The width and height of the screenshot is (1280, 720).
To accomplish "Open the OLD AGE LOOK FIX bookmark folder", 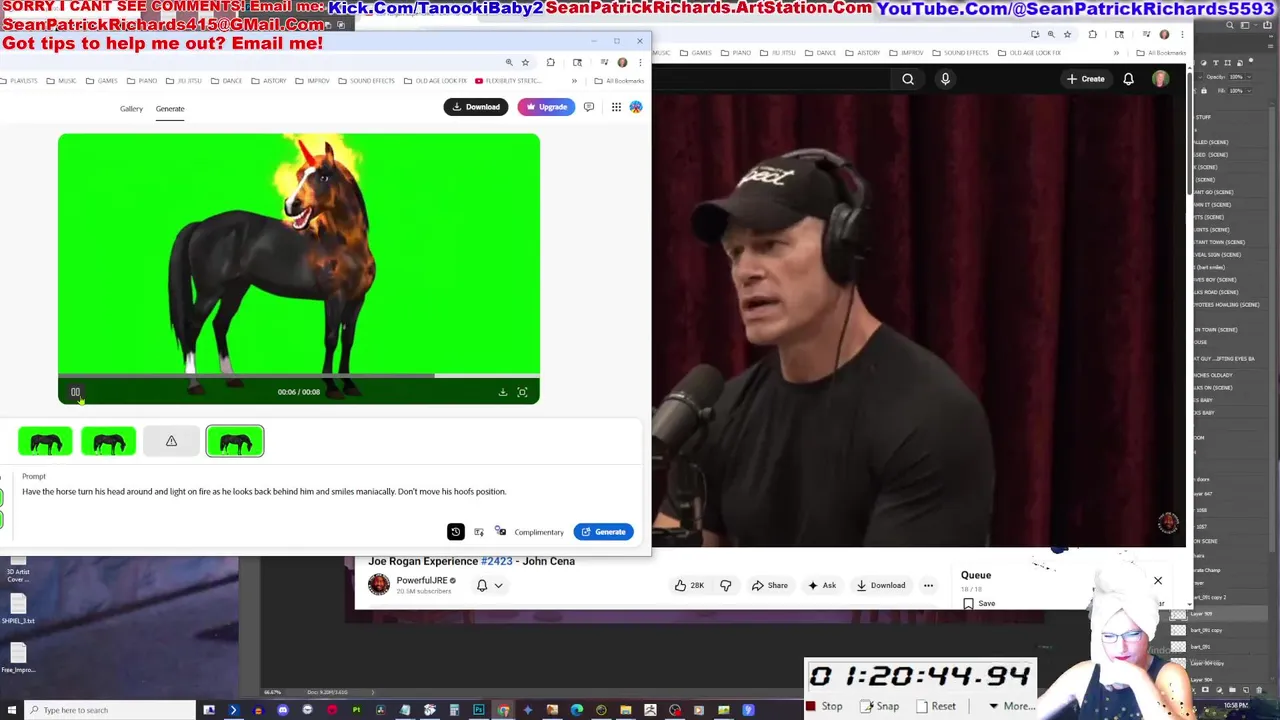I will tap(436, 81).
